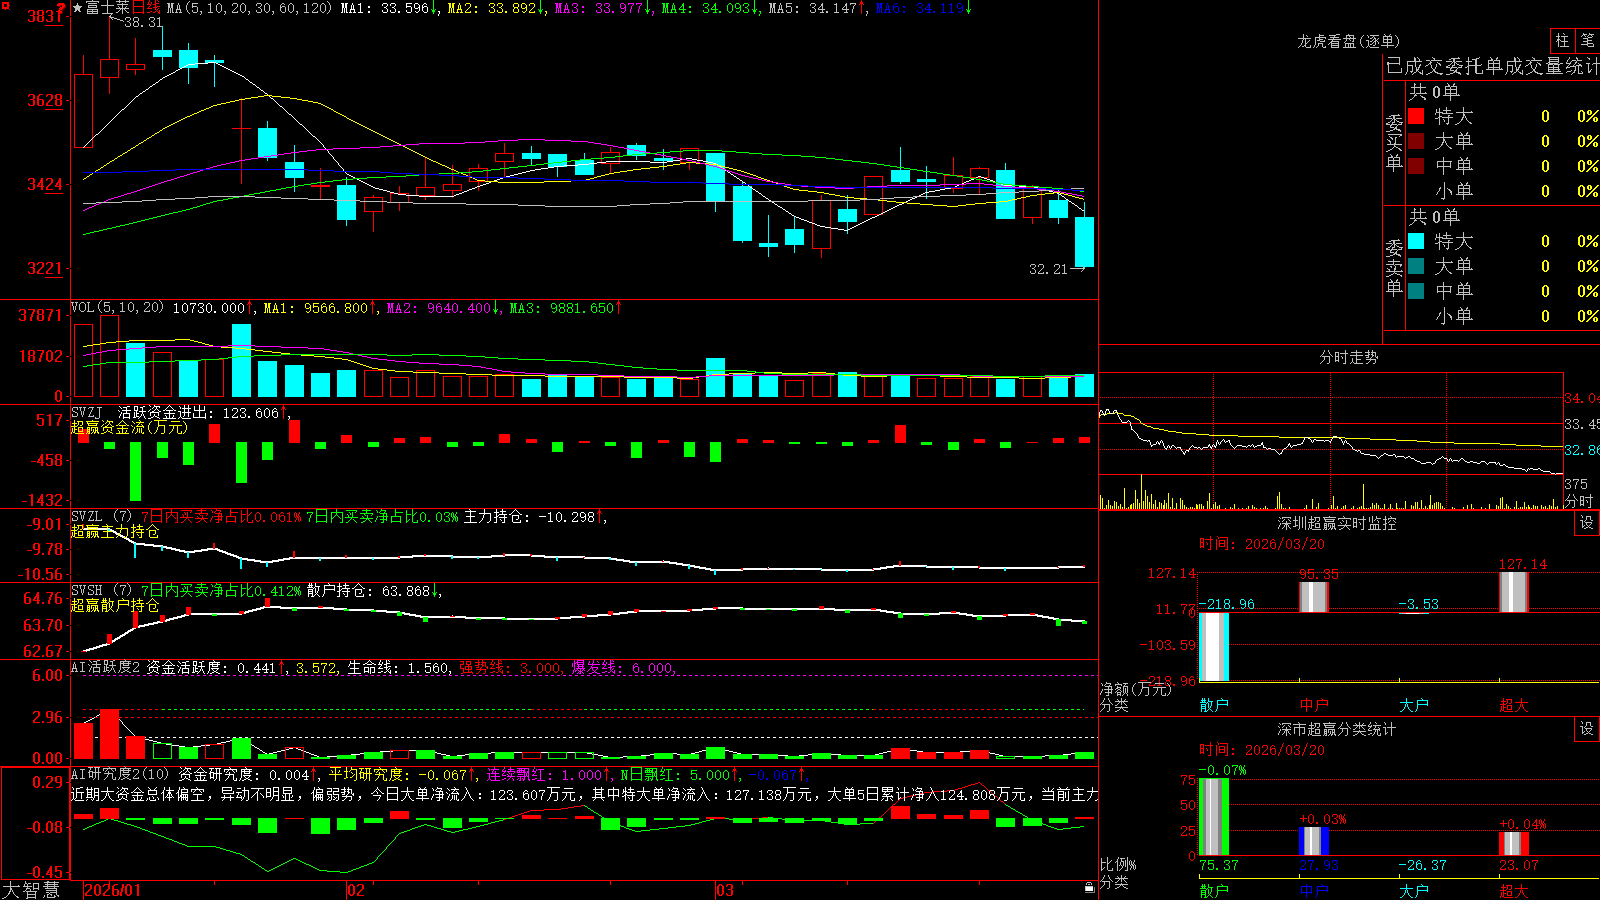The image size is (1600, 900).
Task: Click the 3831 price axis label
Action: click(x=46, y=16)
